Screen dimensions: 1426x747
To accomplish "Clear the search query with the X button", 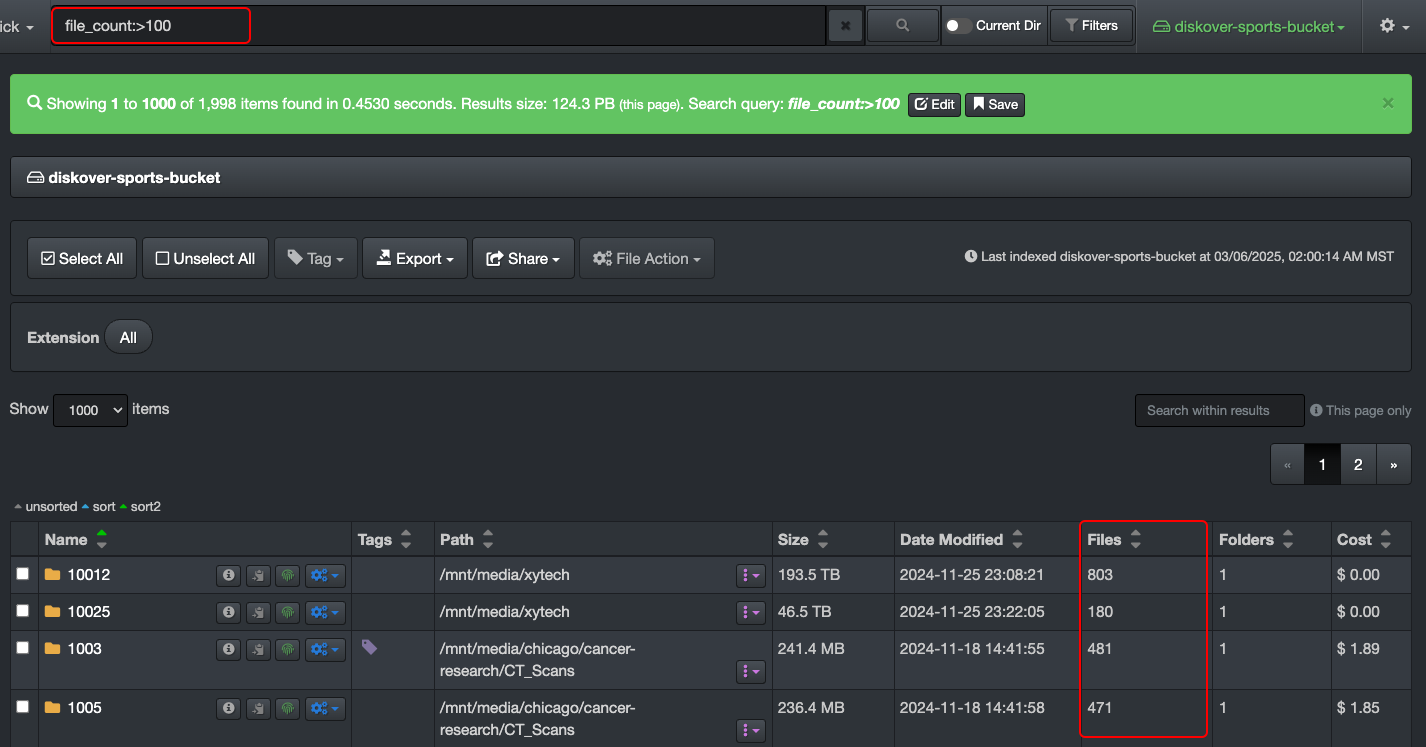I will point(845,26).
